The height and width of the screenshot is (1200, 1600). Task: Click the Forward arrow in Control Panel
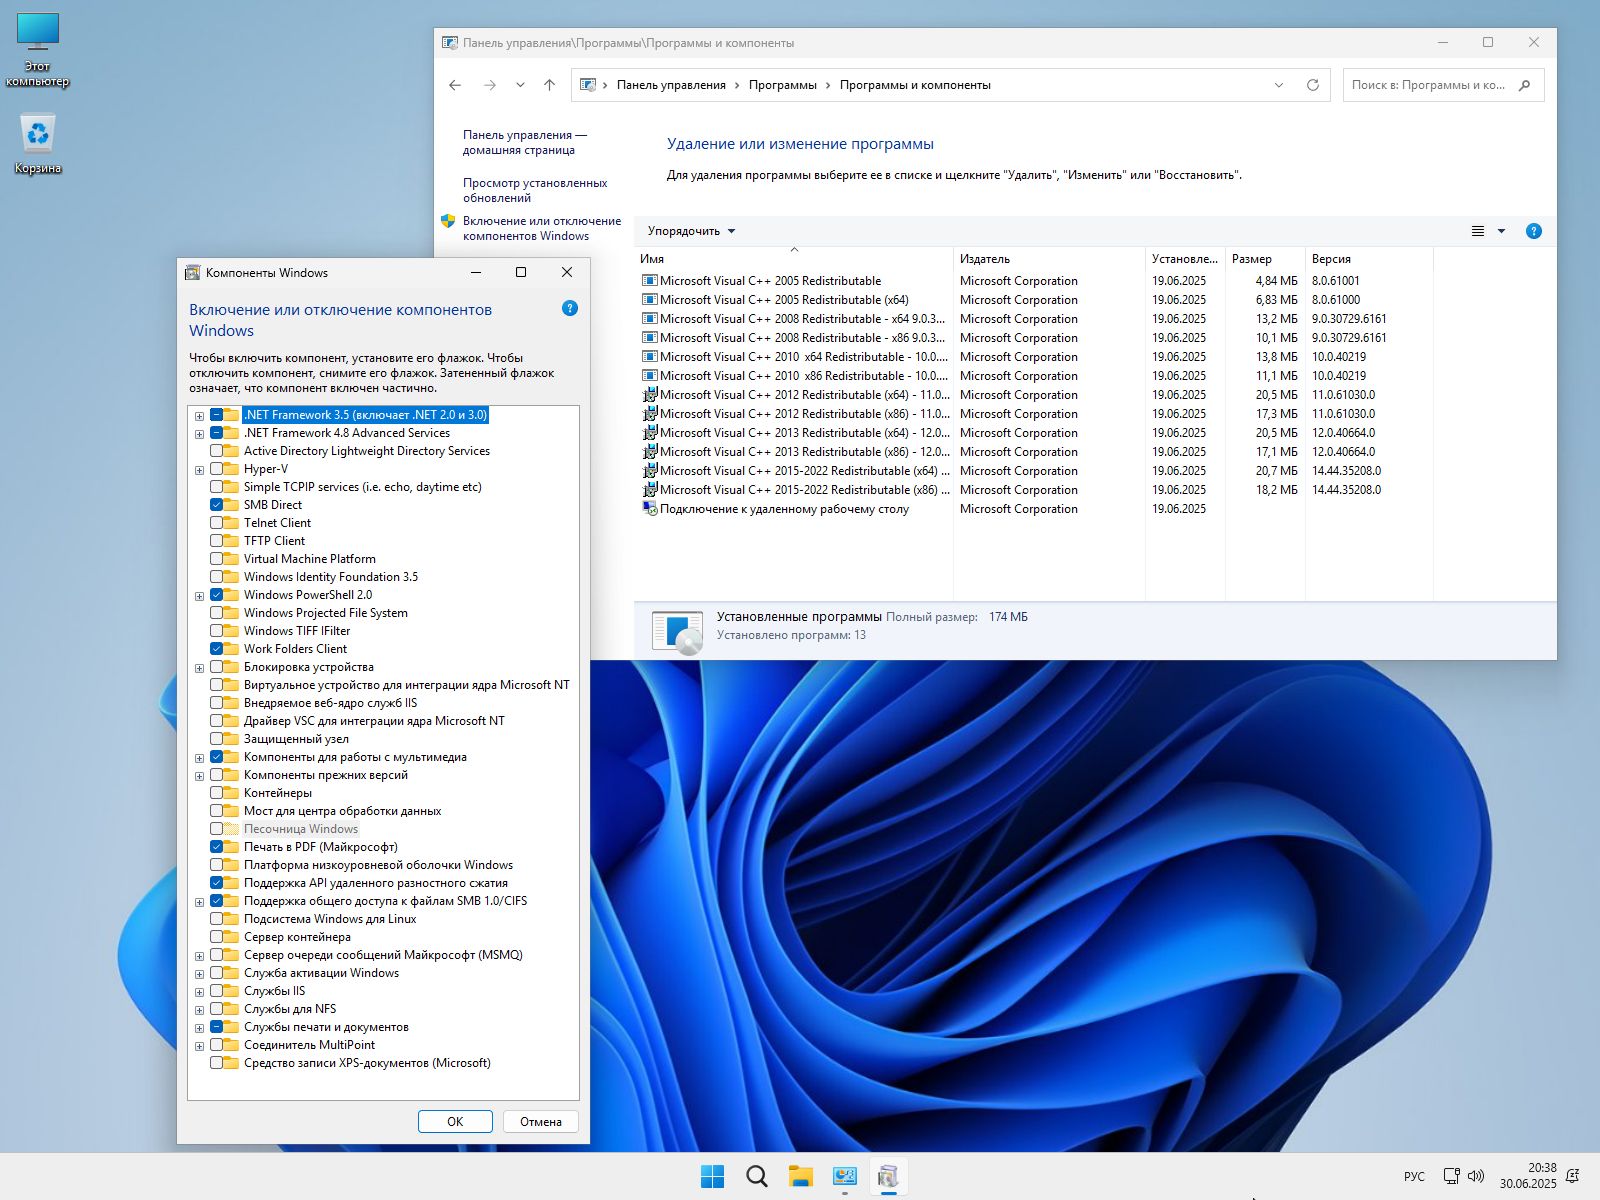click(x=489, y=85)
